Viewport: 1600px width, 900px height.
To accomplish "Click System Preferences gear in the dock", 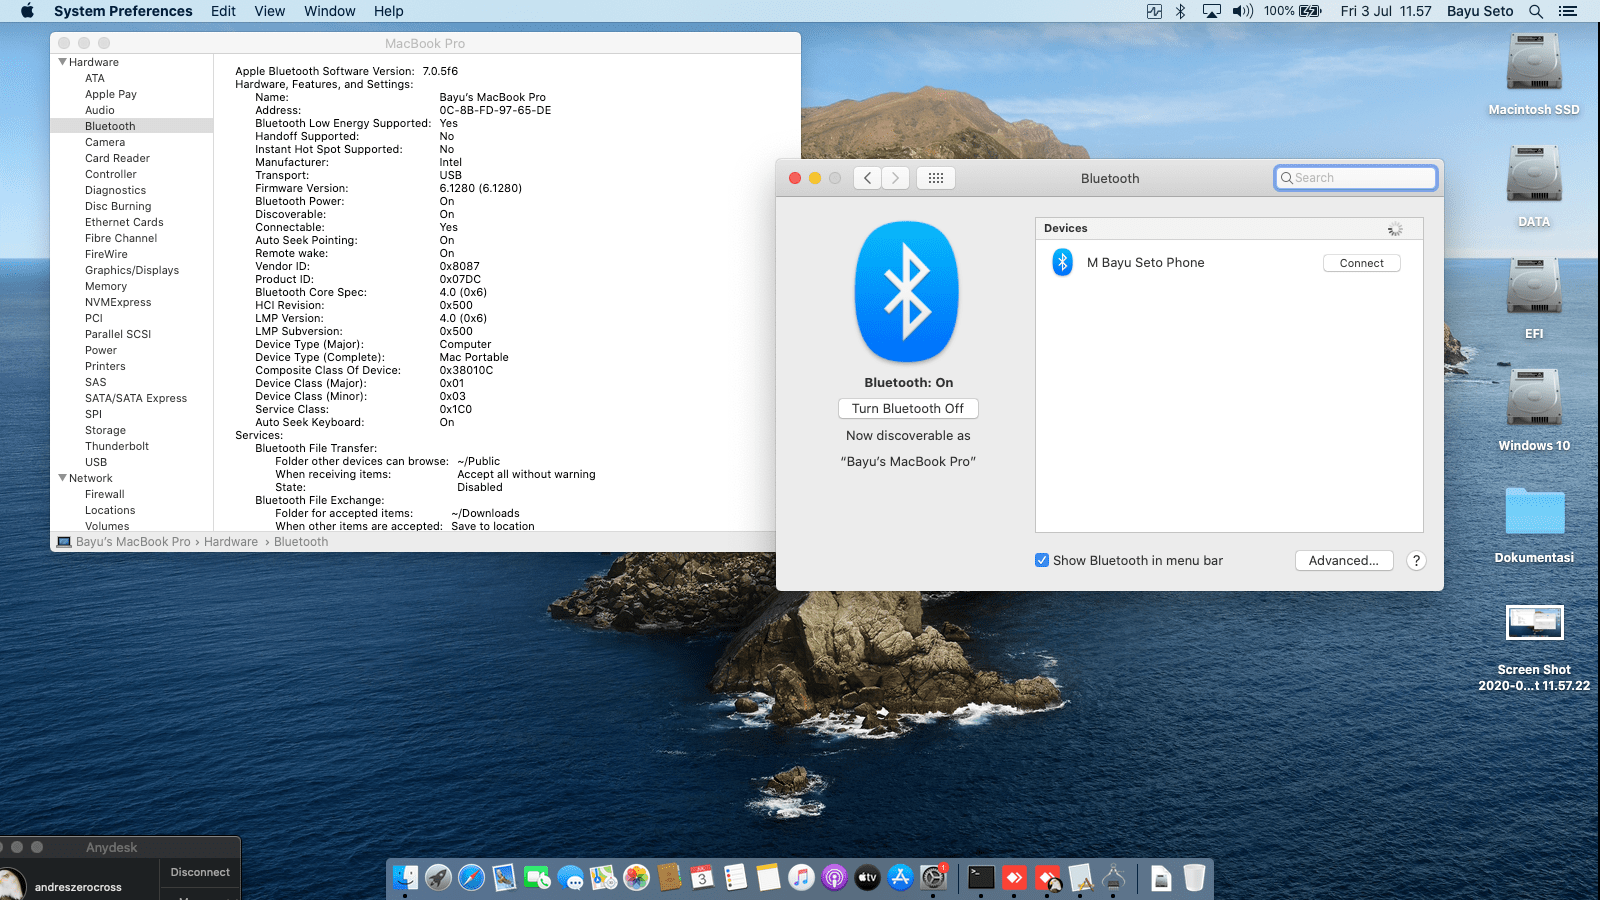I will click(933, 878).
